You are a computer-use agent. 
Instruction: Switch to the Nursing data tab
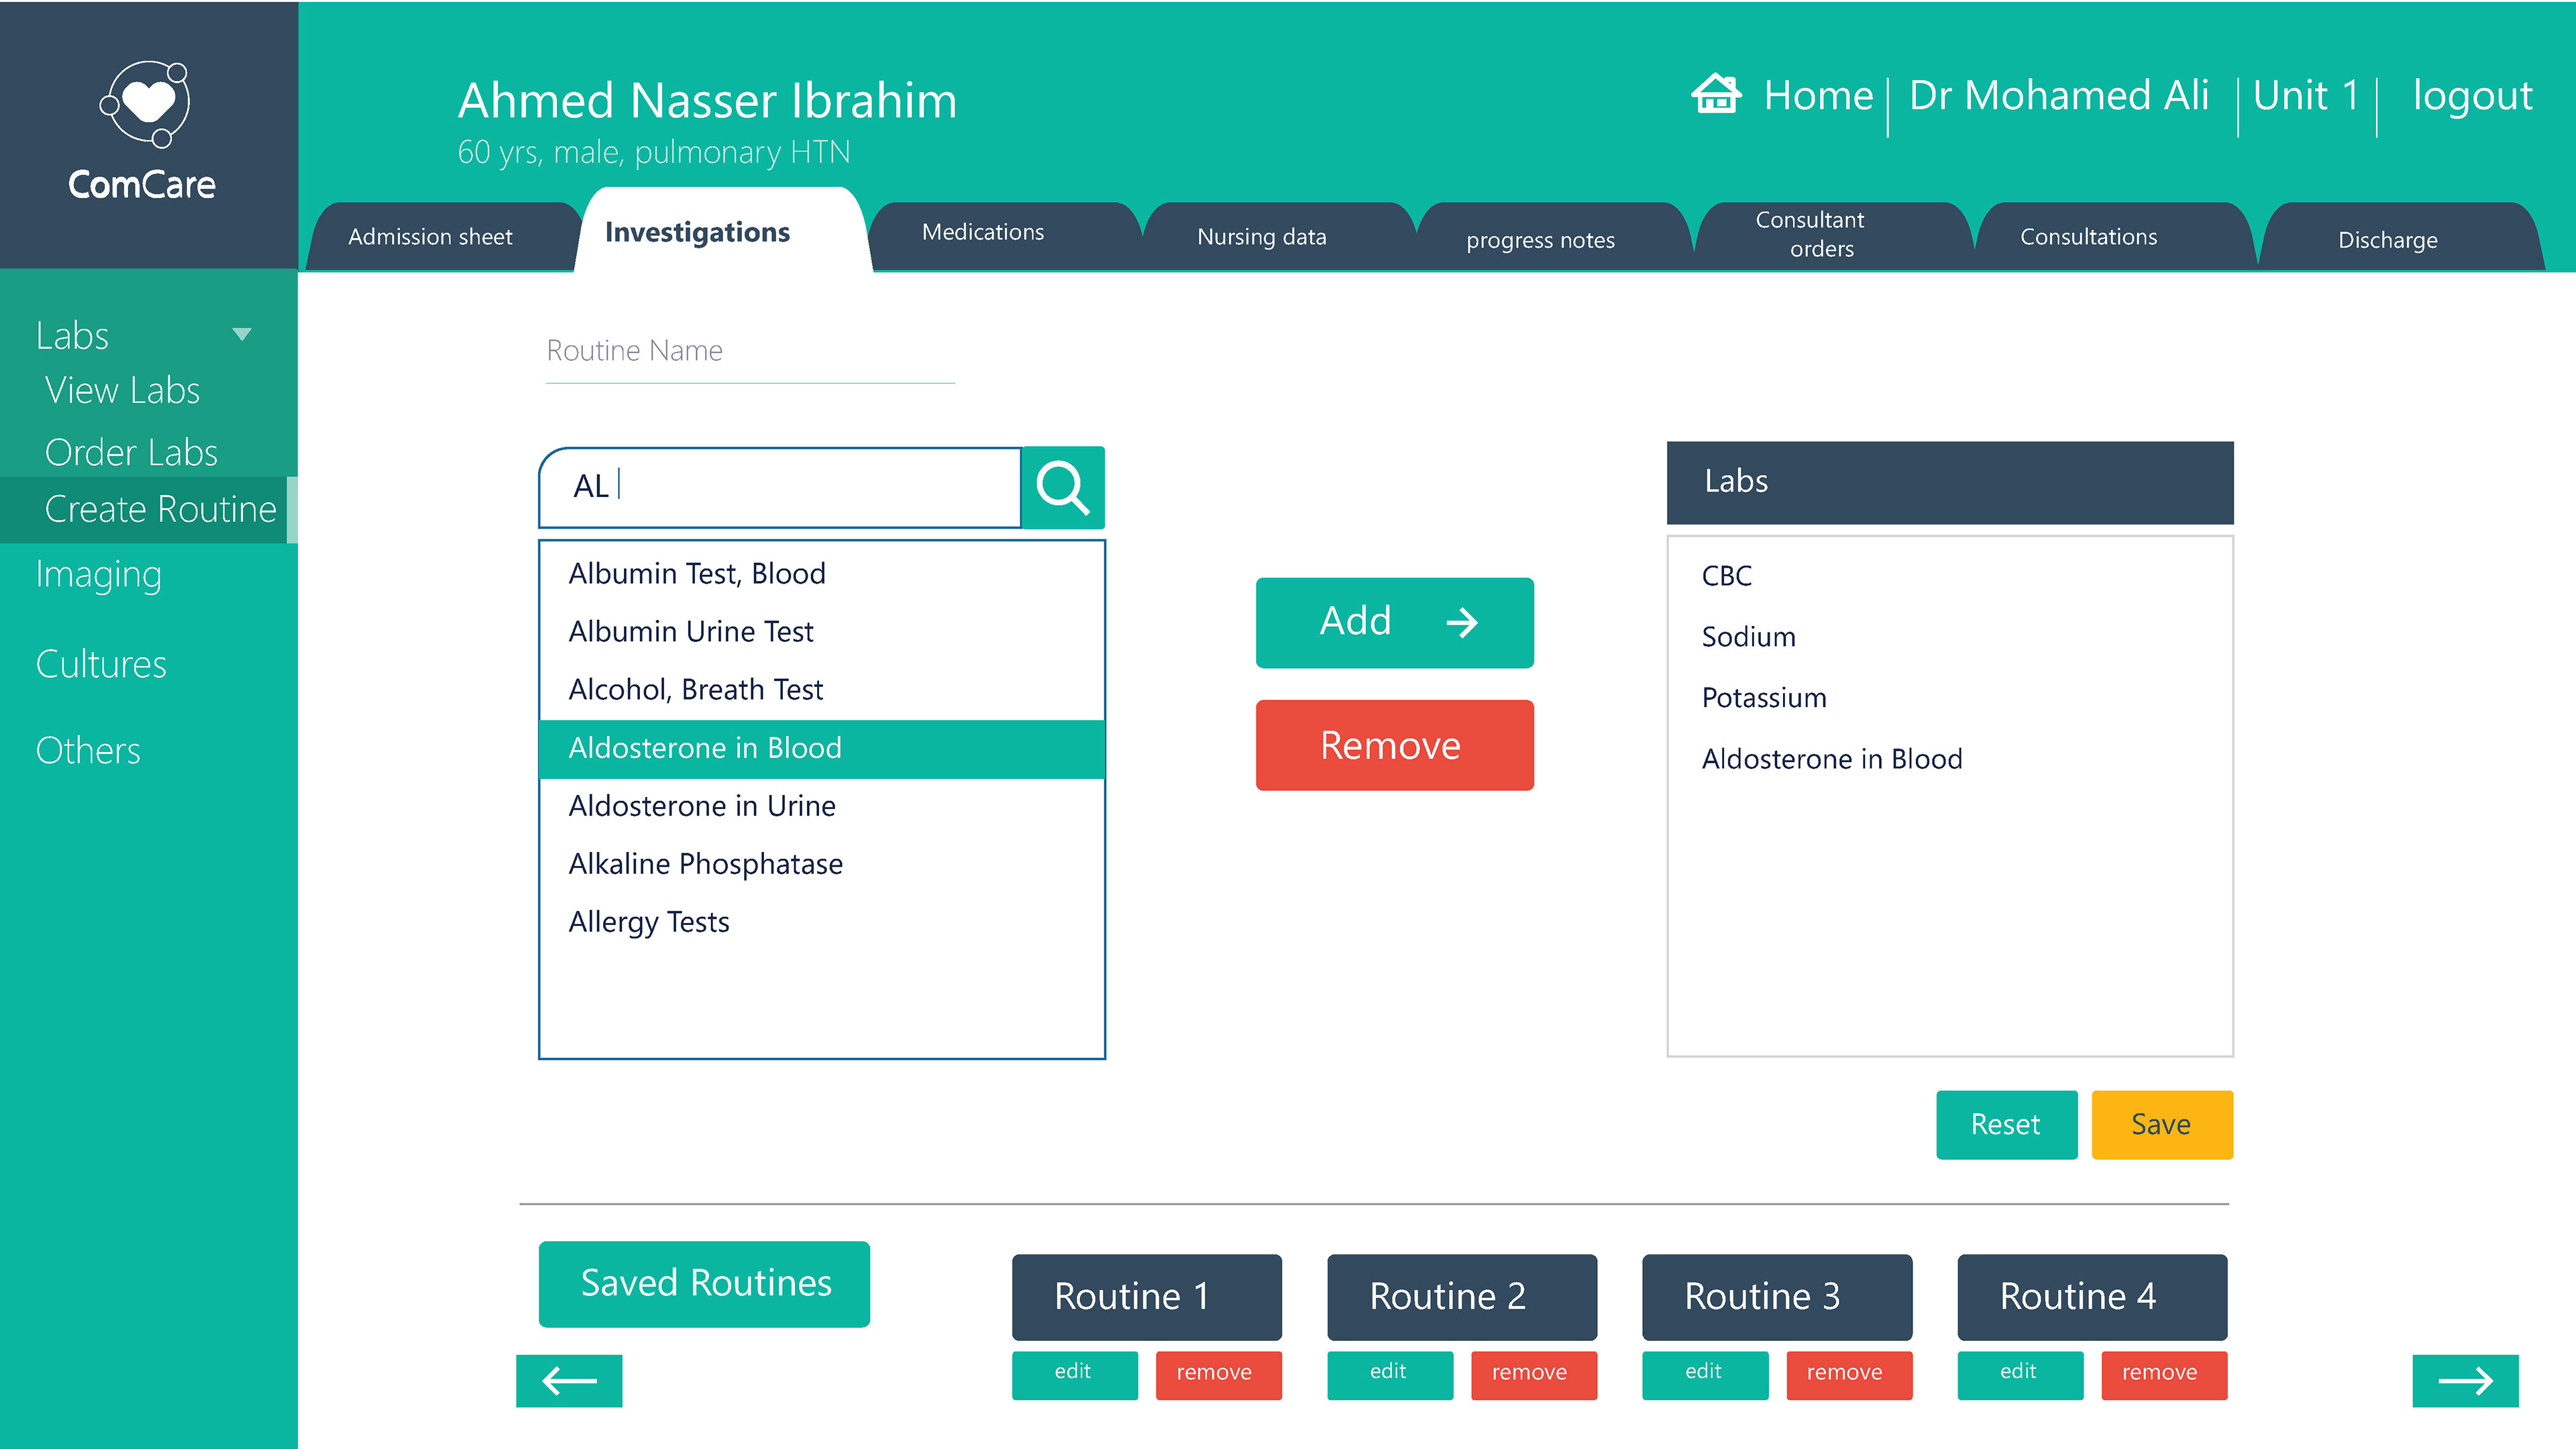pos(1261,237)
